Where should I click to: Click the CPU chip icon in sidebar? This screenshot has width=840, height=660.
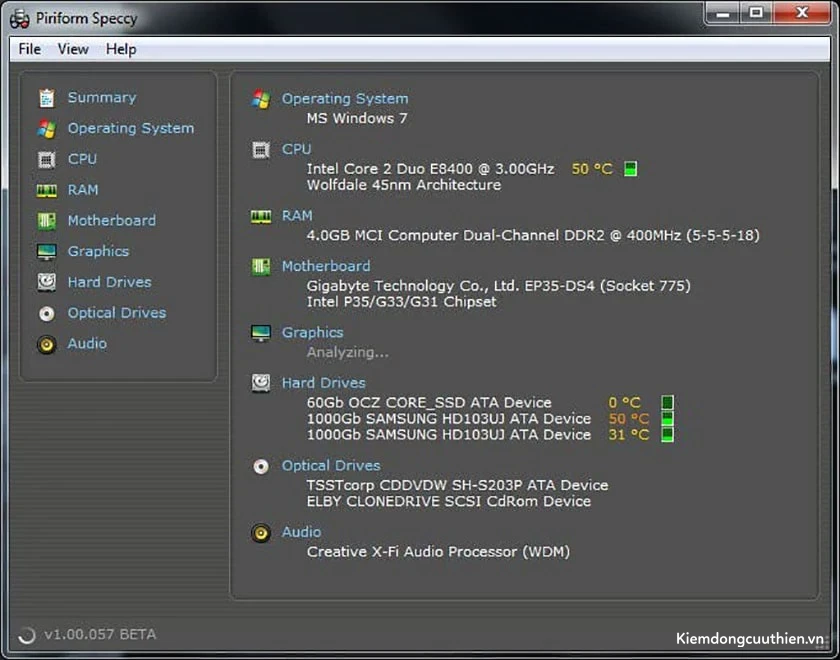point(47,160)
